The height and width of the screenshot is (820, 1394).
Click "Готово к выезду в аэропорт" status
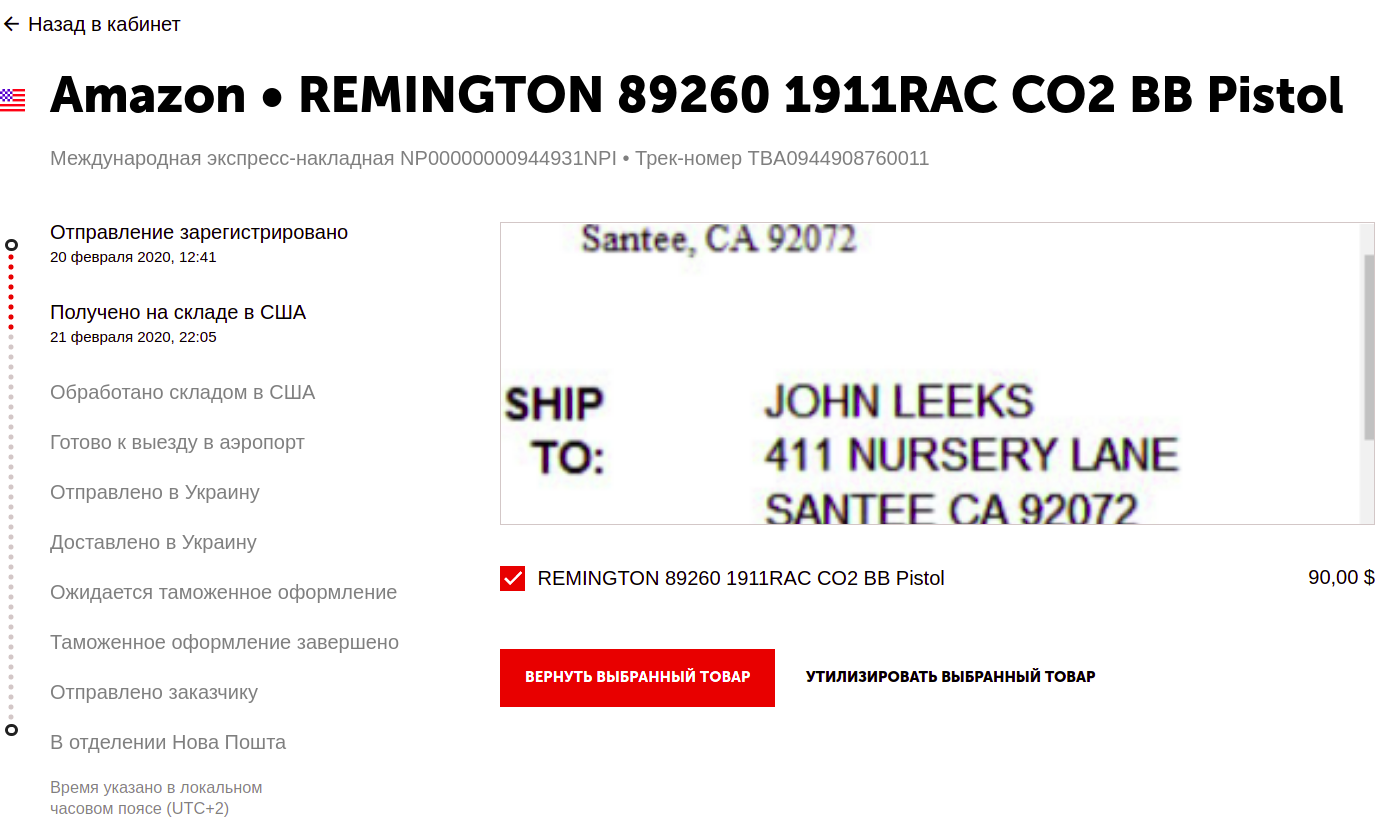(177, 442)
